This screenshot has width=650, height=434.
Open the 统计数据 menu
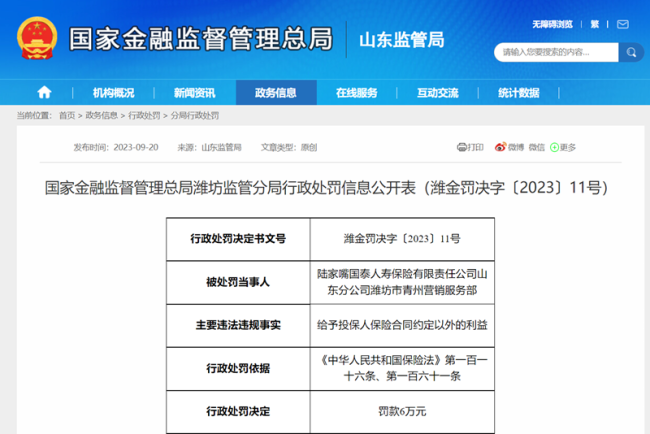[519, 93]
